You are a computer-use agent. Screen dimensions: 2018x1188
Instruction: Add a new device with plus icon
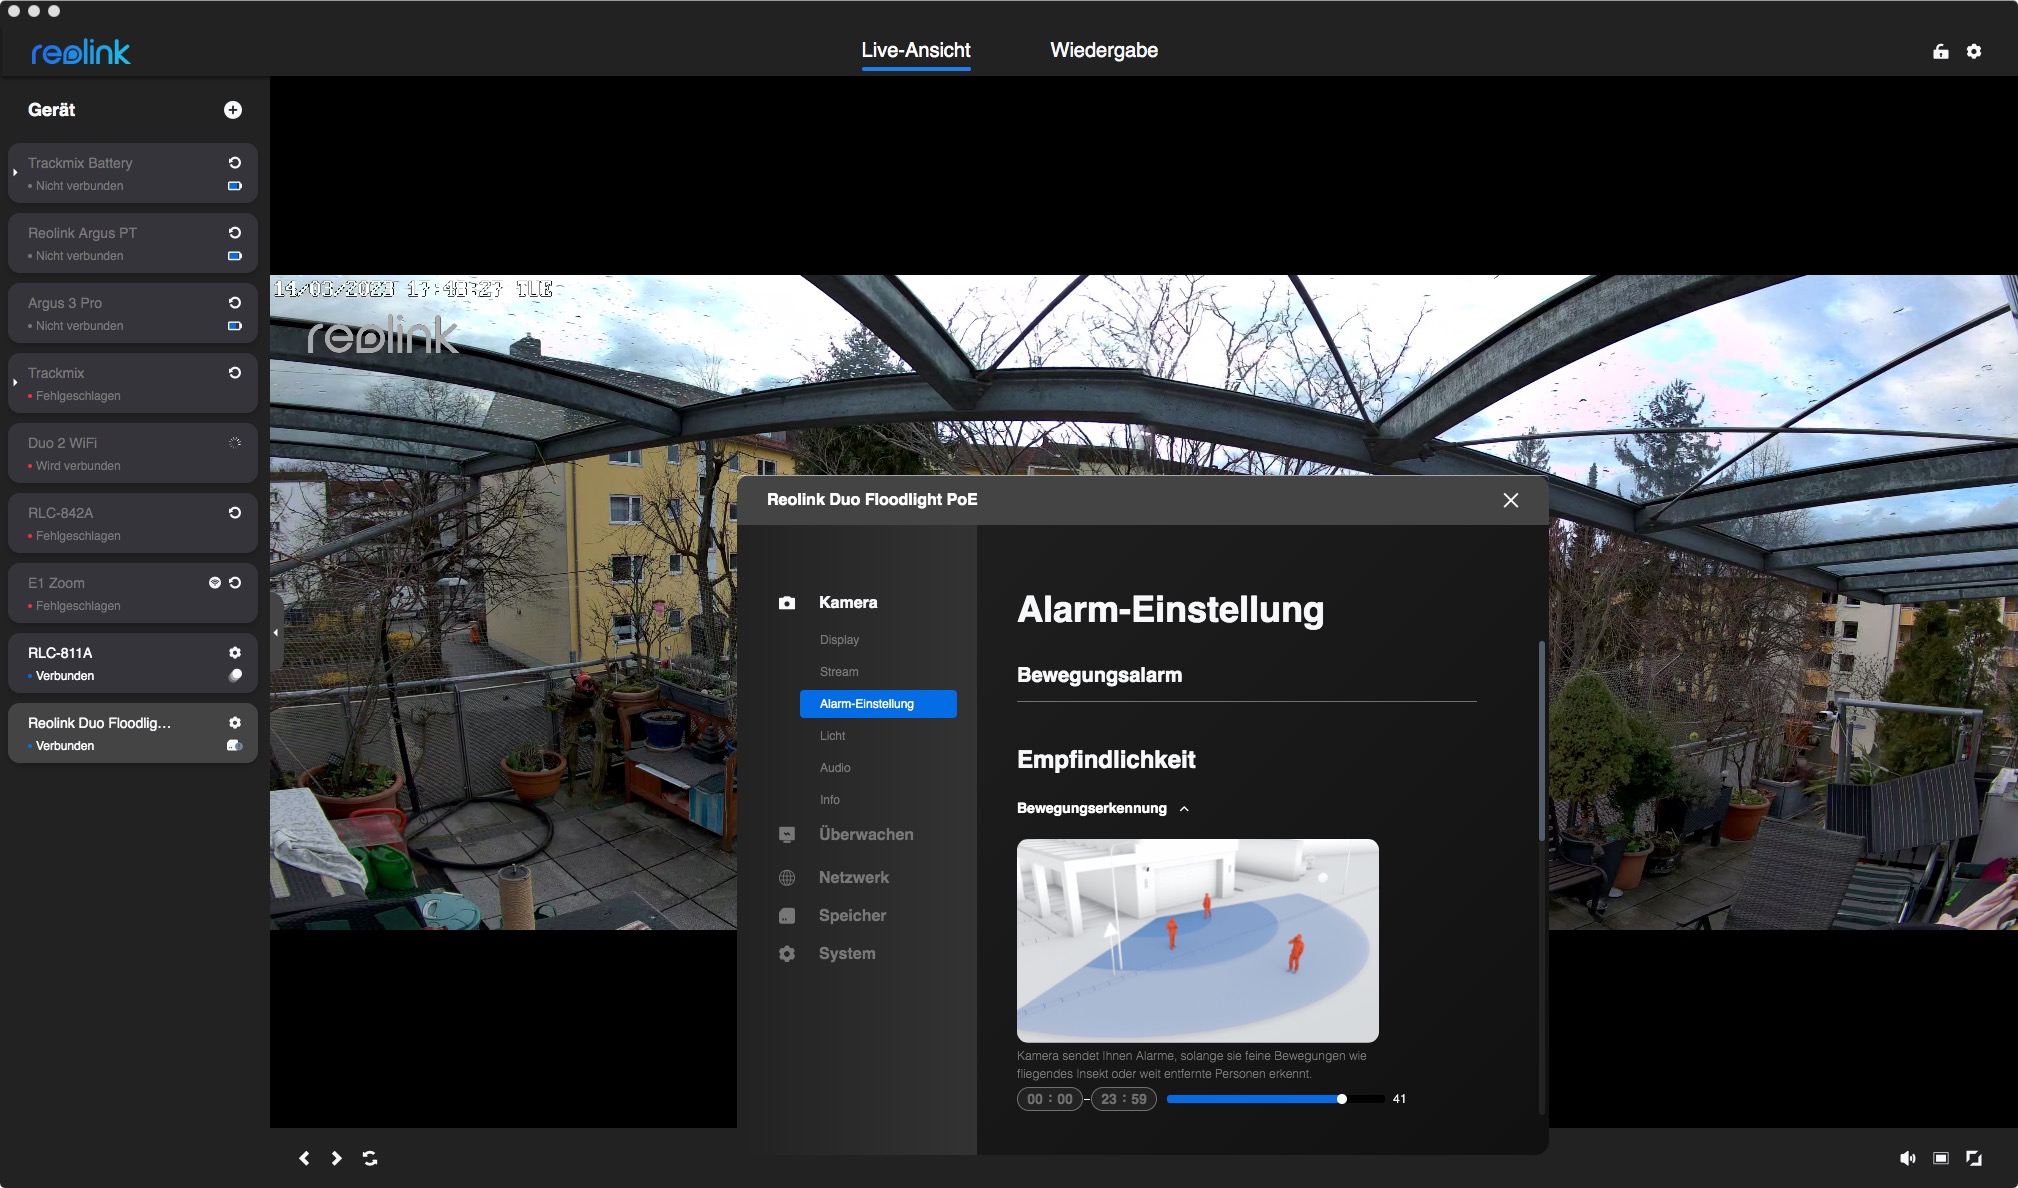pos(232,110)
